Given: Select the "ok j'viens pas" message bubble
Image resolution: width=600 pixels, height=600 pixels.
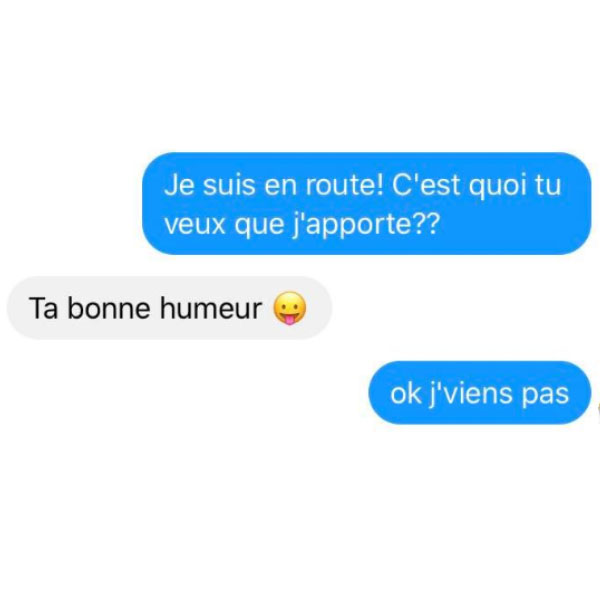Looking at the screenshot, I should click(x=480, y=393).
